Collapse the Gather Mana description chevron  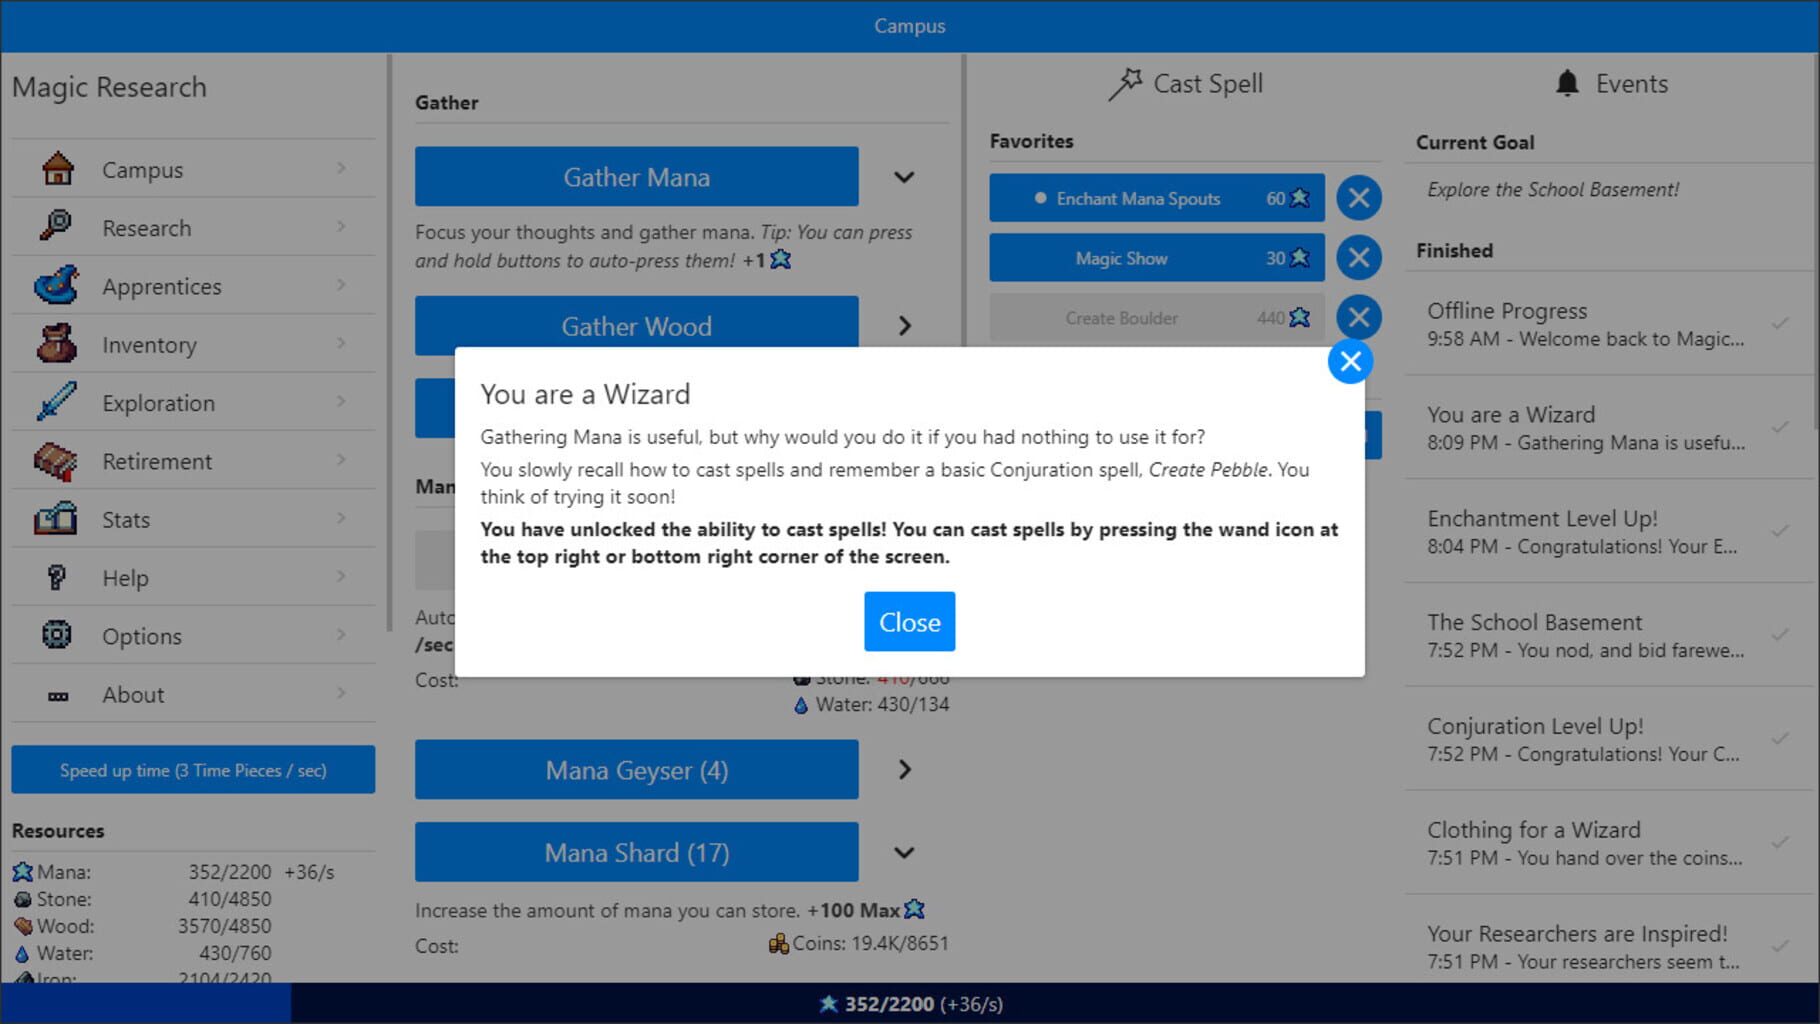[x=904, y=177]
